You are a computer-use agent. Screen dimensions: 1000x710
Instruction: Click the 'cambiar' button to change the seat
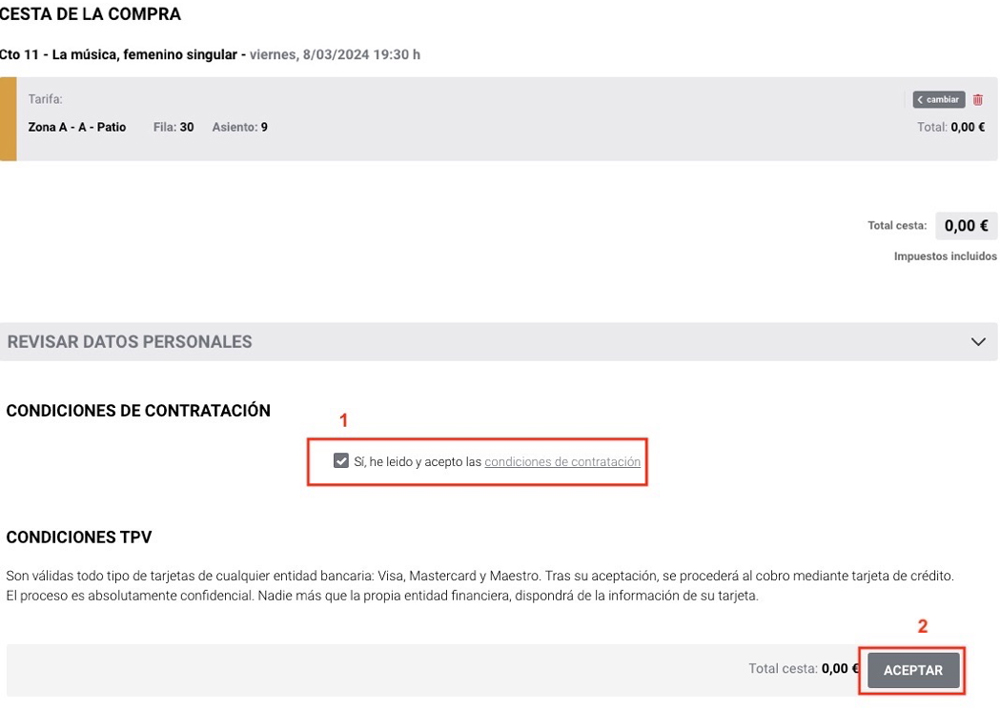click(x=938, y=100)
